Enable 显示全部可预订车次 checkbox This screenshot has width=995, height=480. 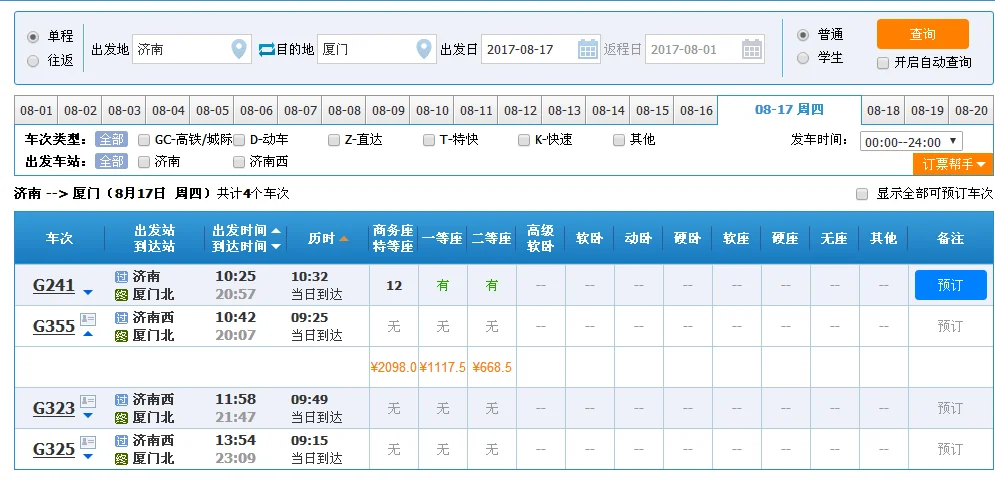[862, 194]
